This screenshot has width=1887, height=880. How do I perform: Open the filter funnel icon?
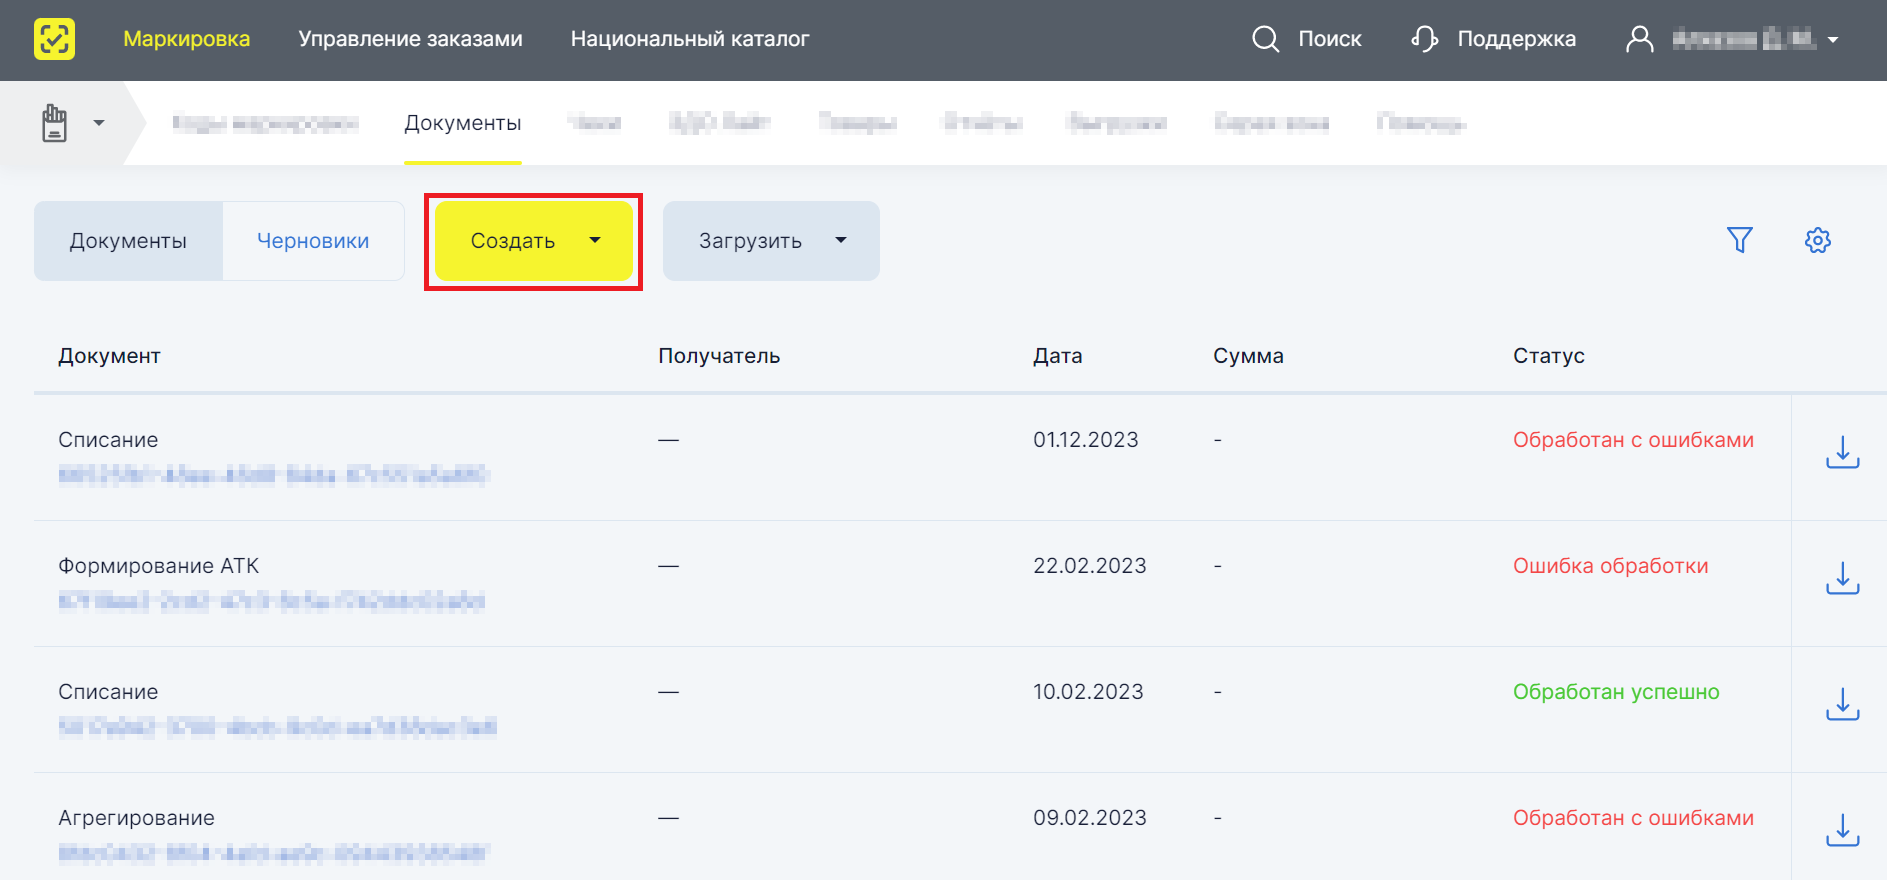pos(1740,240)
